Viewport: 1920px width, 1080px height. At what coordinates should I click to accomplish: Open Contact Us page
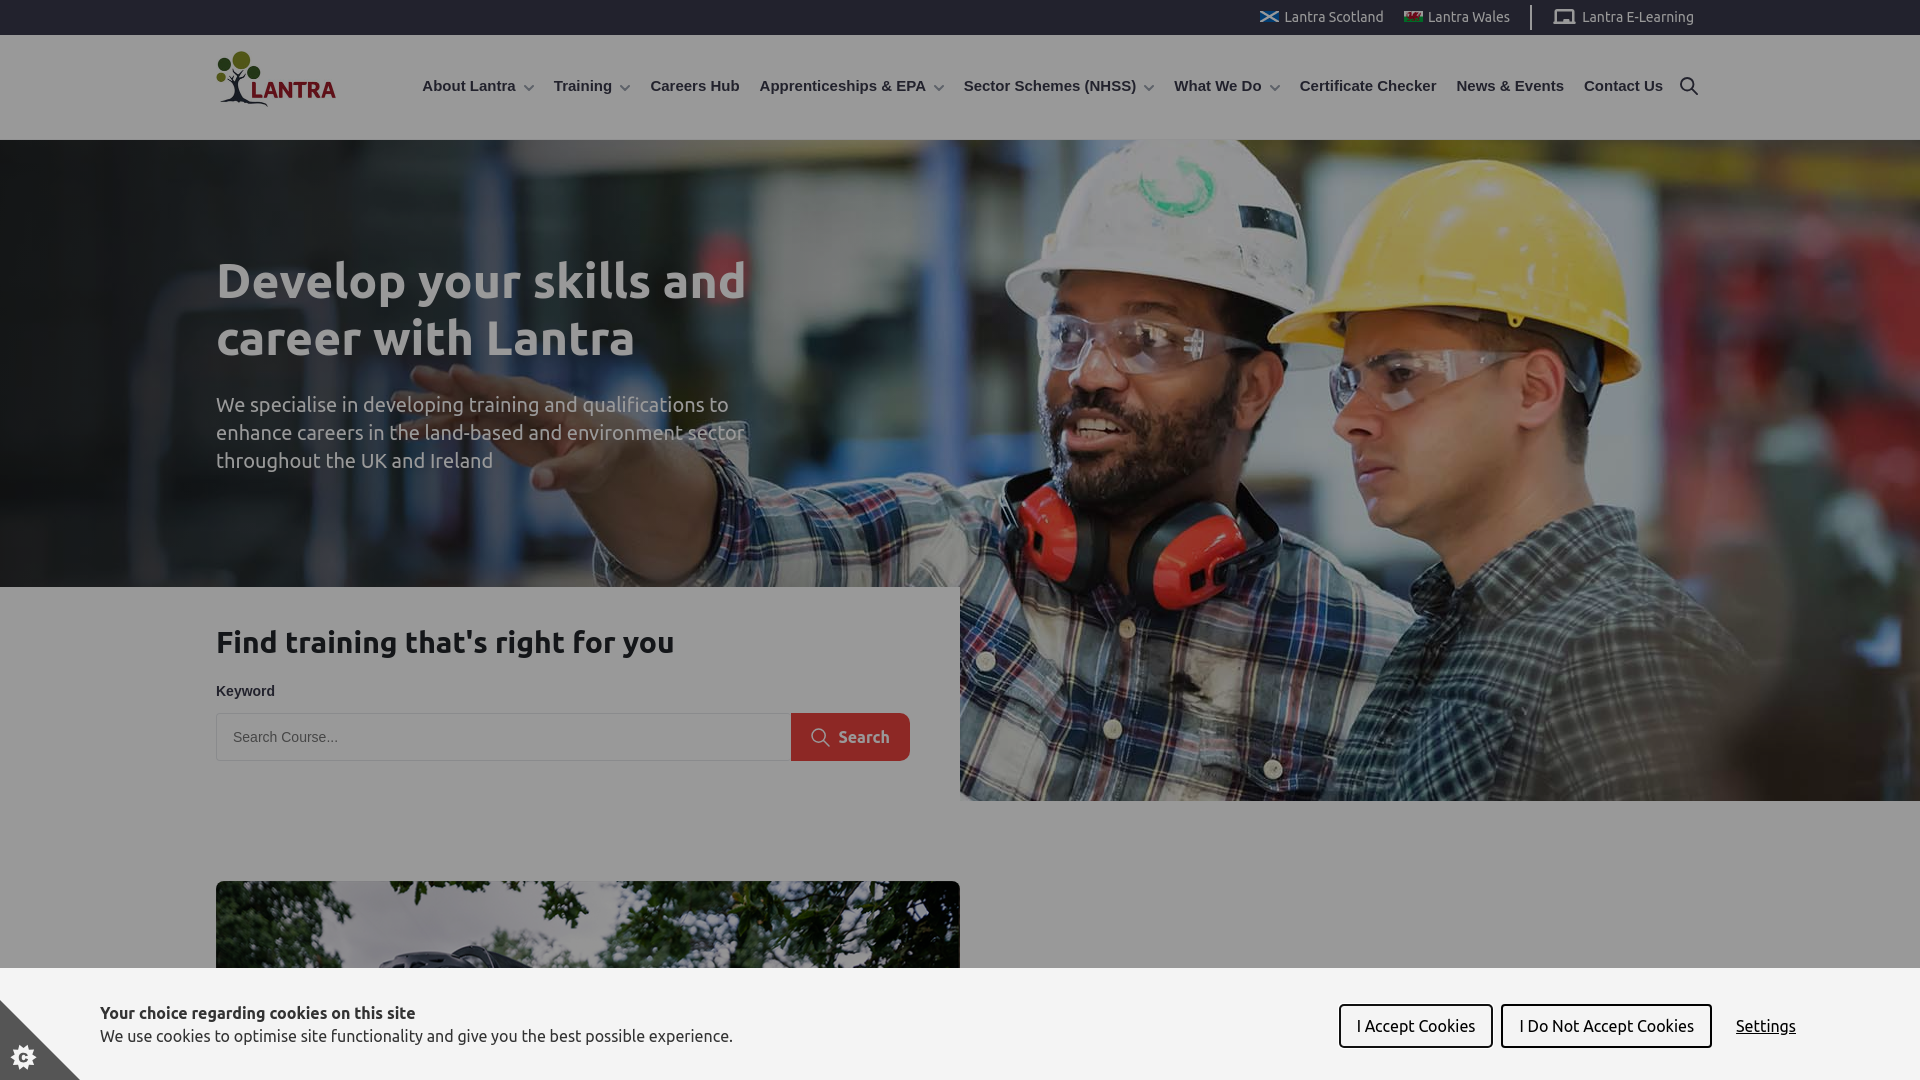click(1623, 86)
